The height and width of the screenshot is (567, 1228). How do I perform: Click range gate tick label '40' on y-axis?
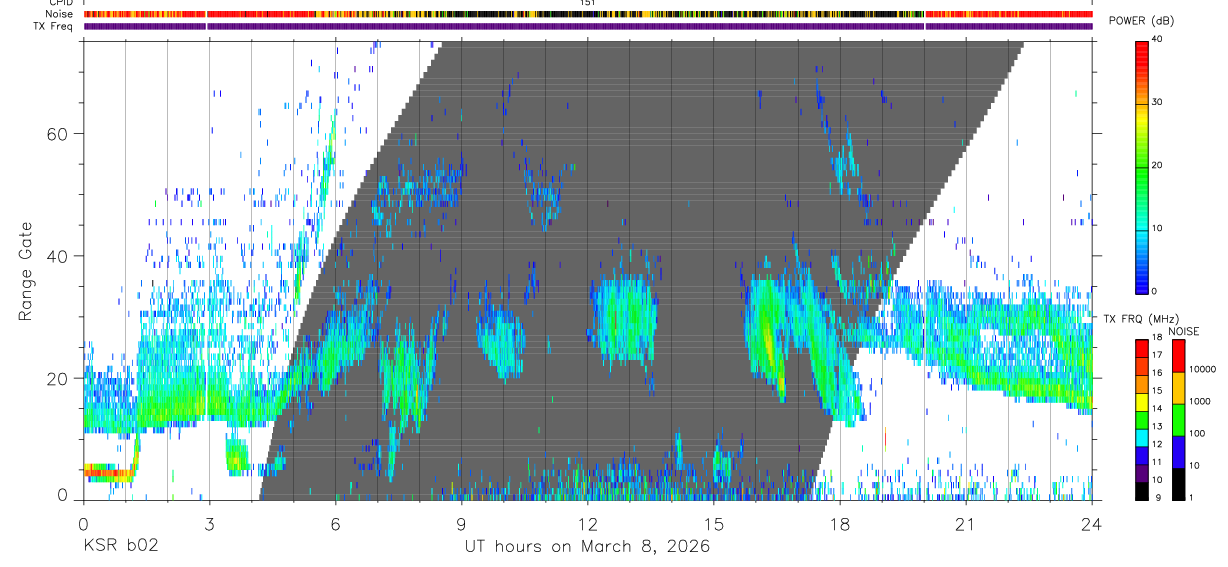[59, 256]
